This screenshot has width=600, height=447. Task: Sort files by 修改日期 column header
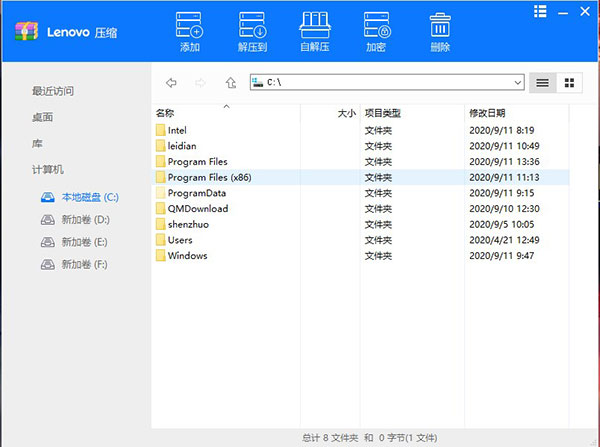pyautogui.click(x=487, y=113)
